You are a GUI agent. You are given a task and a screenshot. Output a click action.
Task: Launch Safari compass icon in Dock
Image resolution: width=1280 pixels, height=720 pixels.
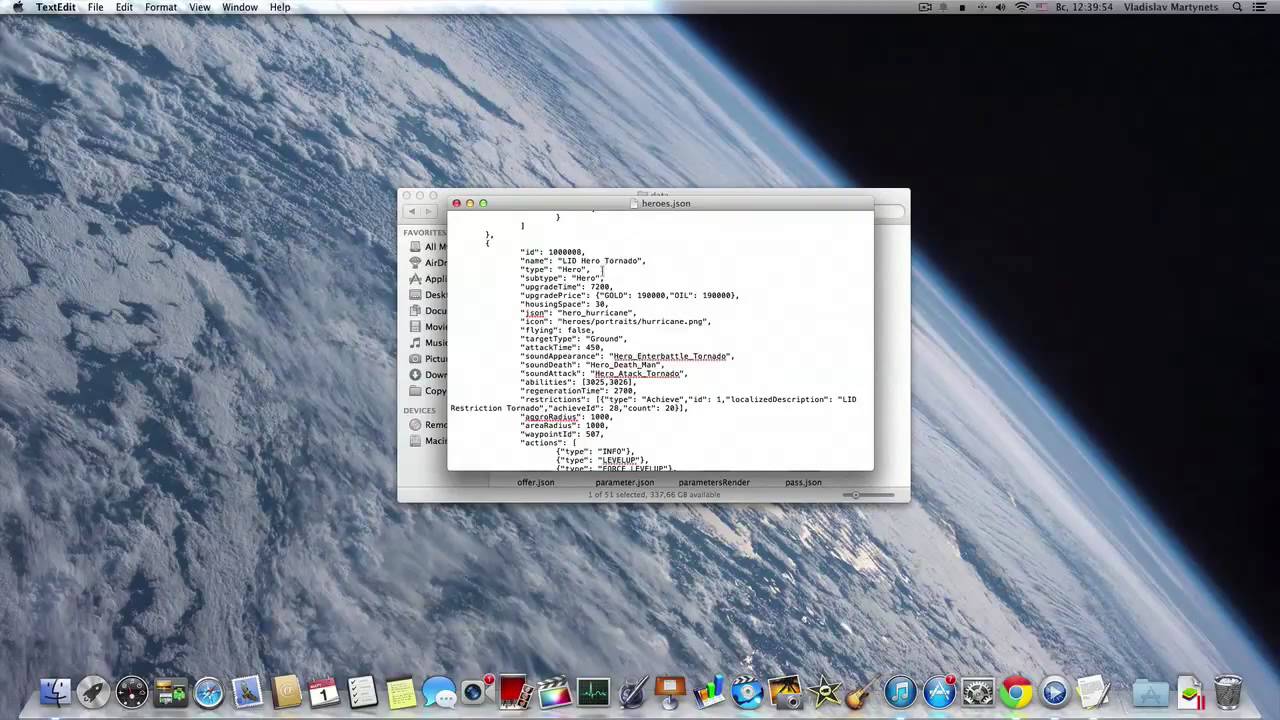tap(209, 691)
